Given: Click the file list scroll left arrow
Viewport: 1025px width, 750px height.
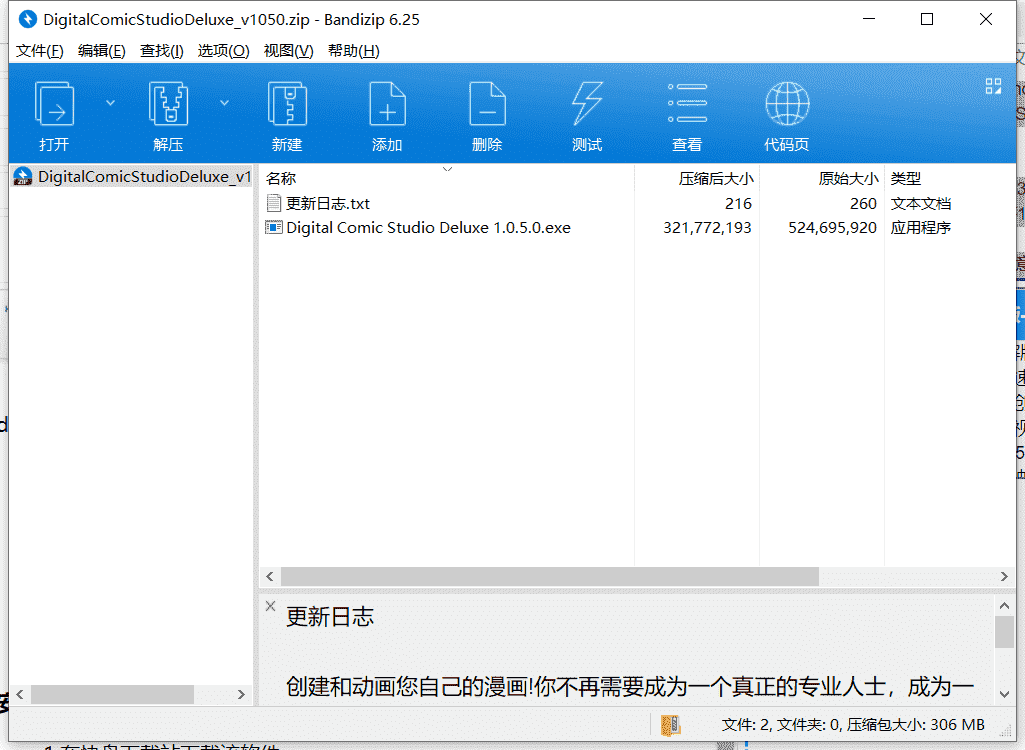Looking at the screenshot, I should 270,577.
